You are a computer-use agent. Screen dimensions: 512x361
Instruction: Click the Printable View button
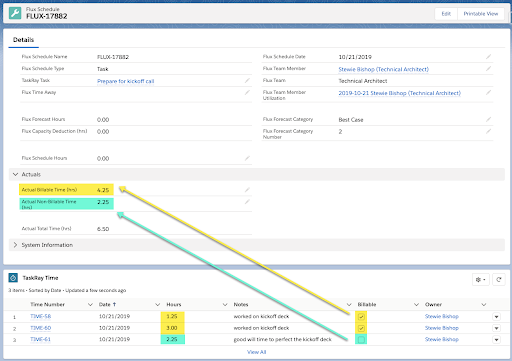pyautogui.click(x=481, y=14)
